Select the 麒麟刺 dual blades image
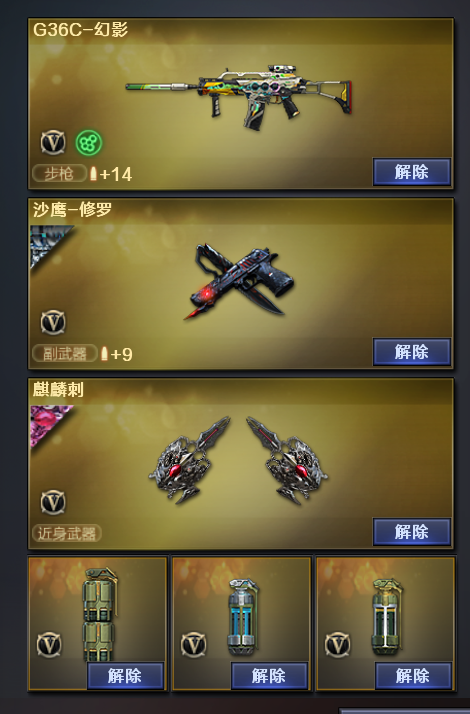The height and width of the screenshot is (714, 470). click(x=238, y=460)
